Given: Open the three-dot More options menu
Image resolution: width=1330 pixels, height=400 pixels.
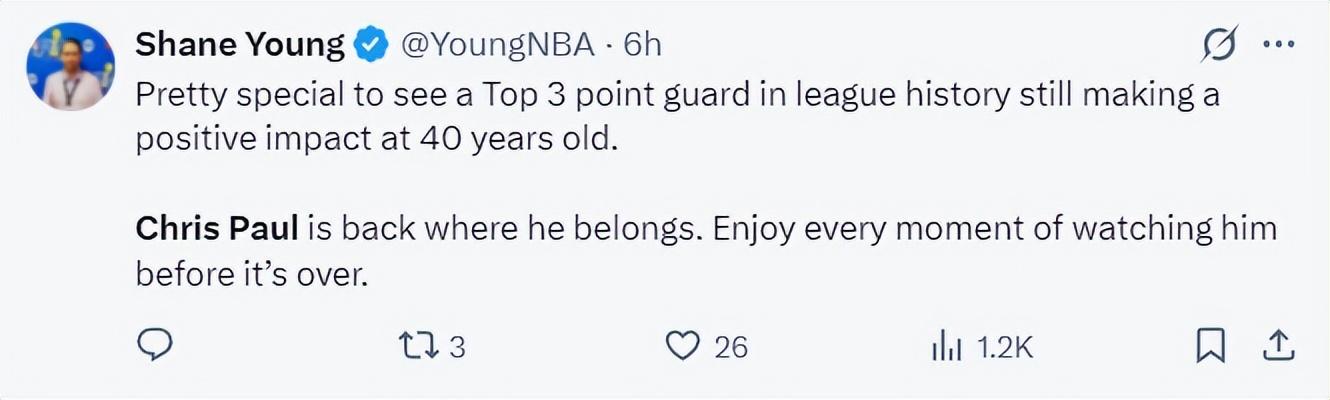Looking at the screenshot, I should pos(1279,45).
